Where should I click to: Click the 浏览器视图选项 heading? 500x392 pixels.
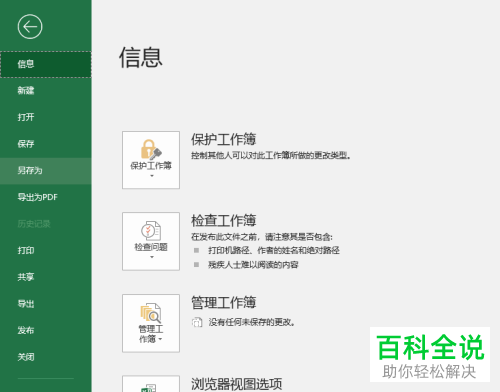click(236, 384)
